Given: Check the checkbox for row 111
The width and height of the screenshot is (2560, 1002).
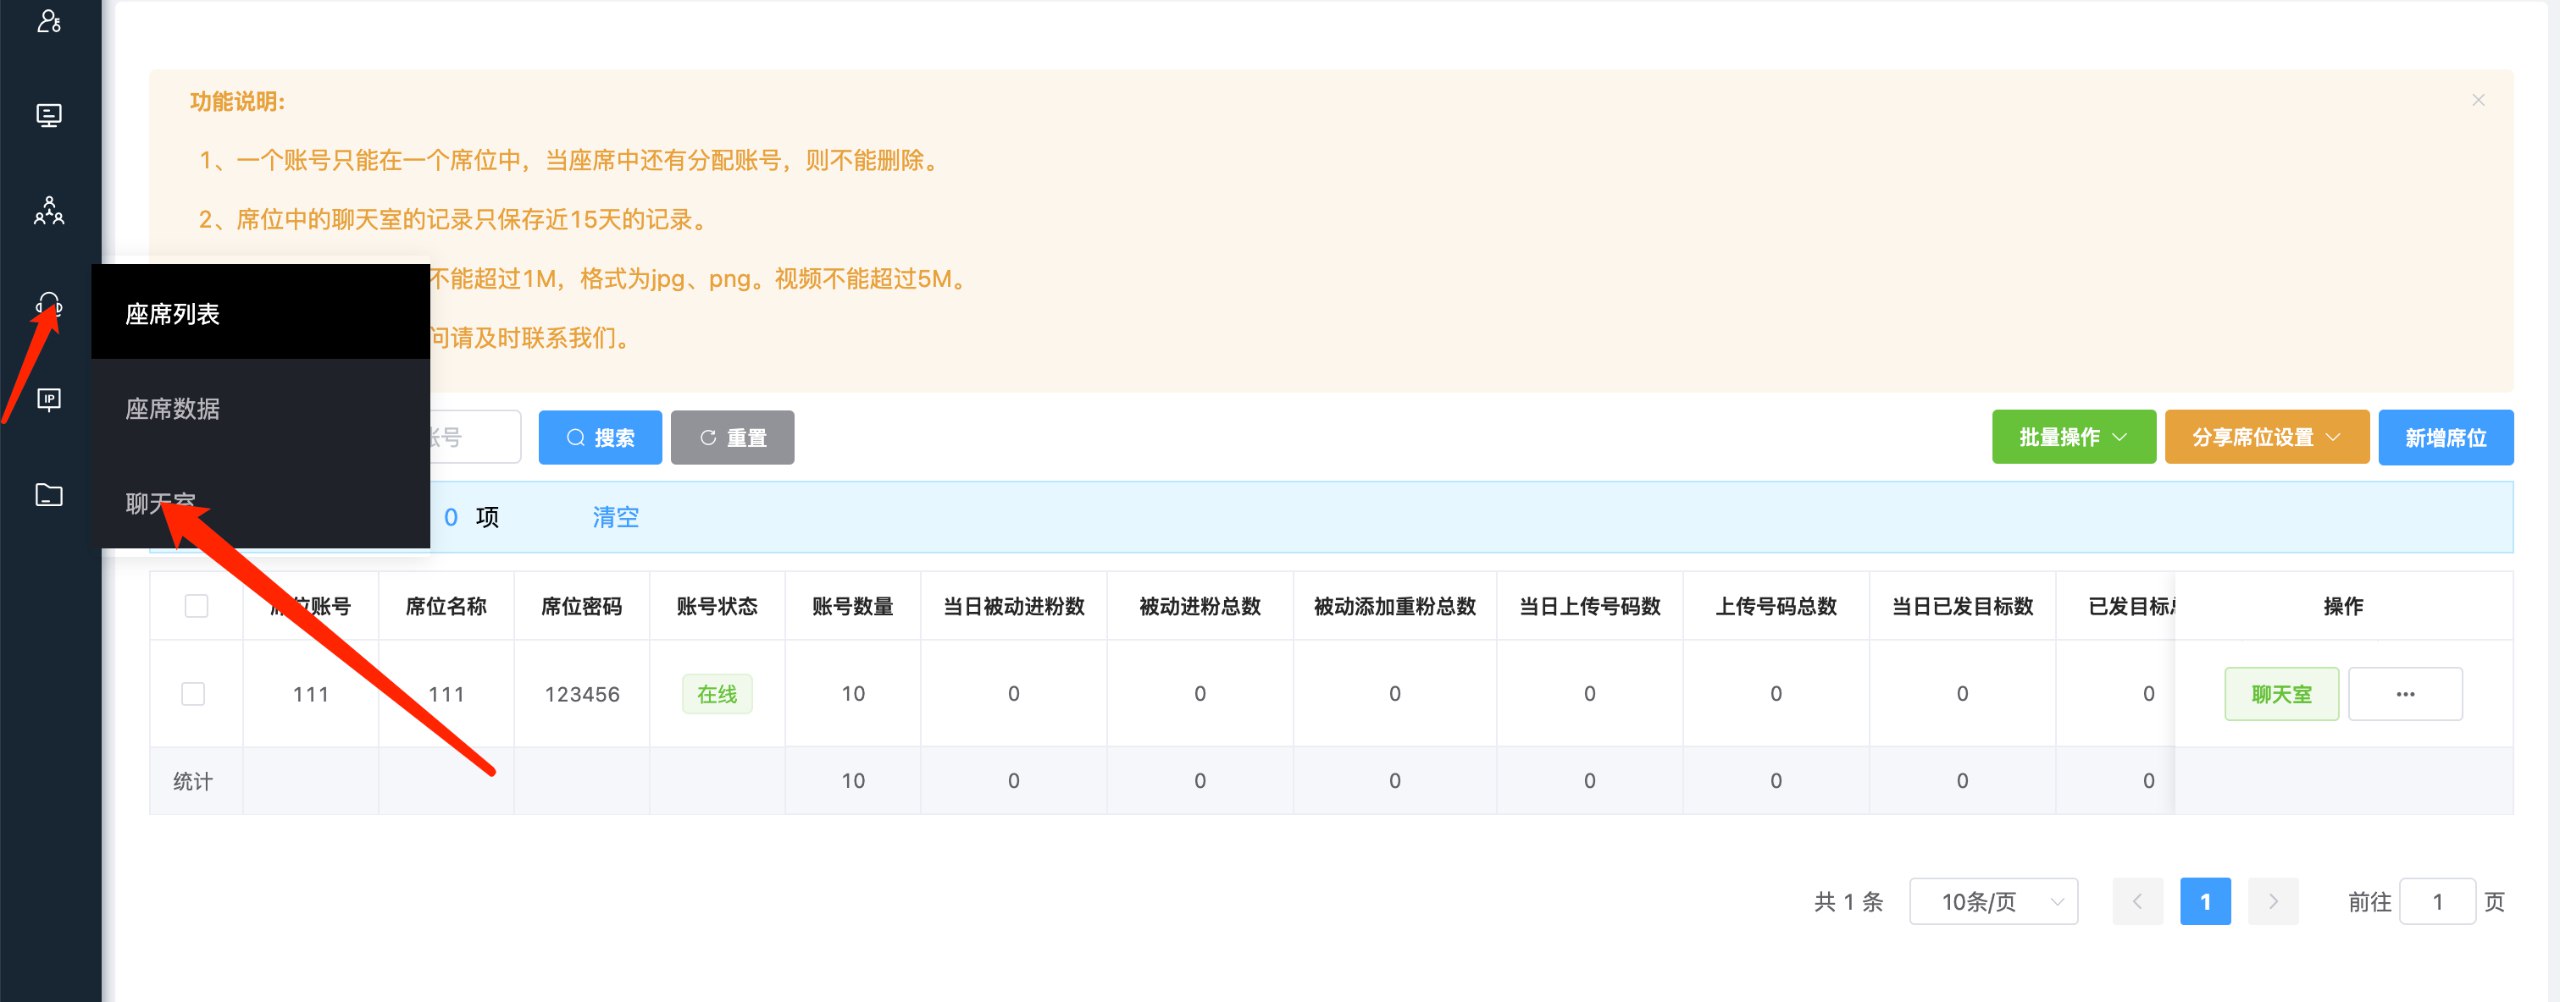Looking at the screenshot, I should coord(193,694).
